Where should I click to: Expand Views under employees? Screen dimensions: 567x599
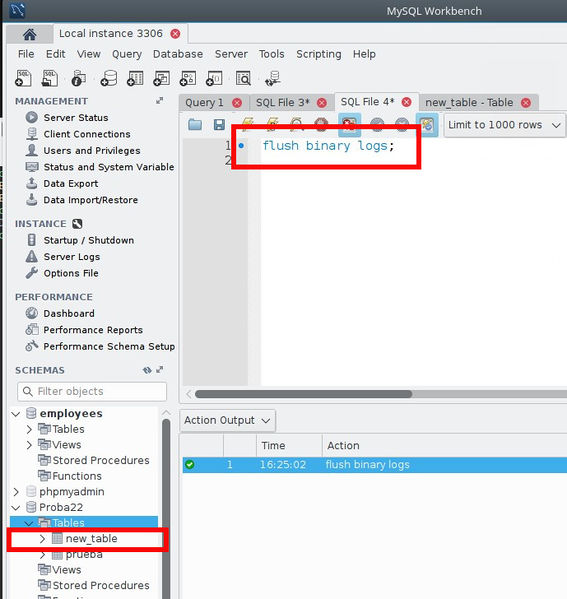[x=29, y=445]
